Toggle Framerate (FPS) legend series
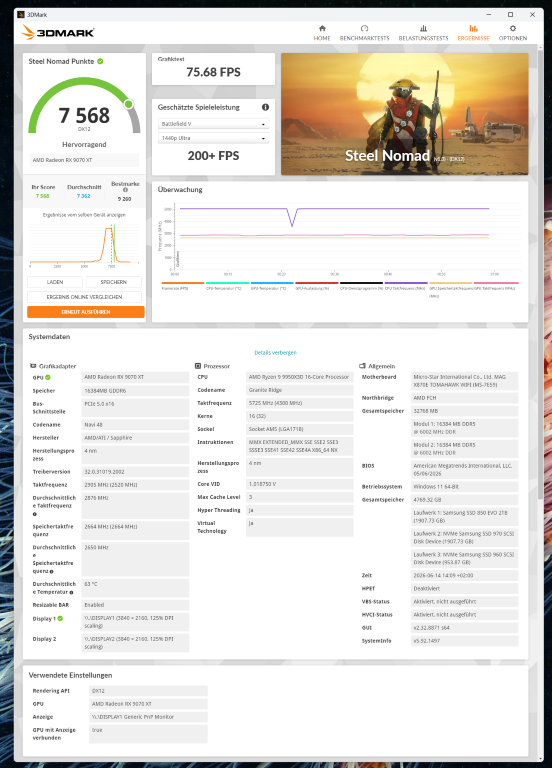 click(x=183, y=286)
